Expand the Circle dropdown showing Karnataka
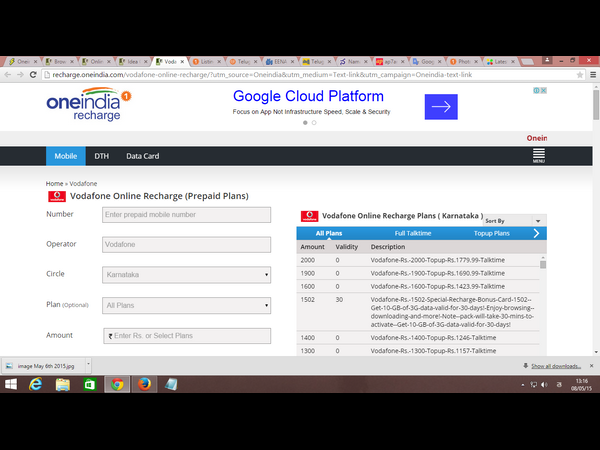This screenshot has width=600, height=450. [x=187, y=274]
